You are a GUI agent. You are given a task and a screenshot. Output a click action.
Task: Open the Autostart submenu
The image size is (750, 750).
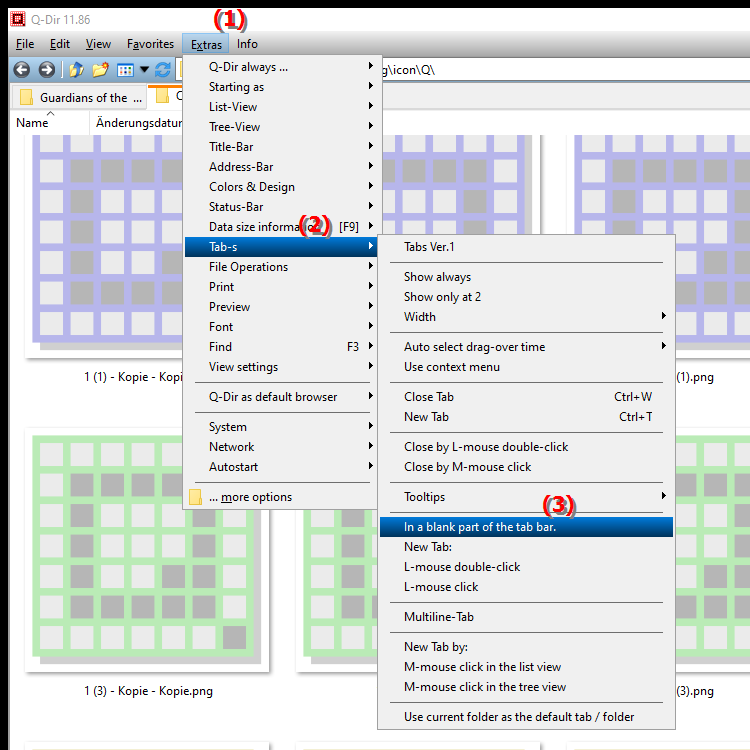tap(281, 467)
